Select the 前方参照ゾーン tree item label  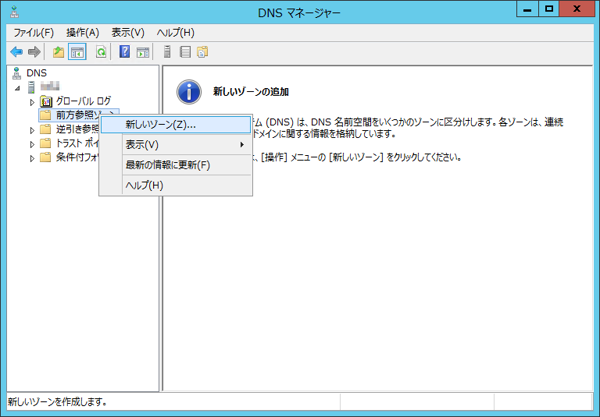coord(78,115)
